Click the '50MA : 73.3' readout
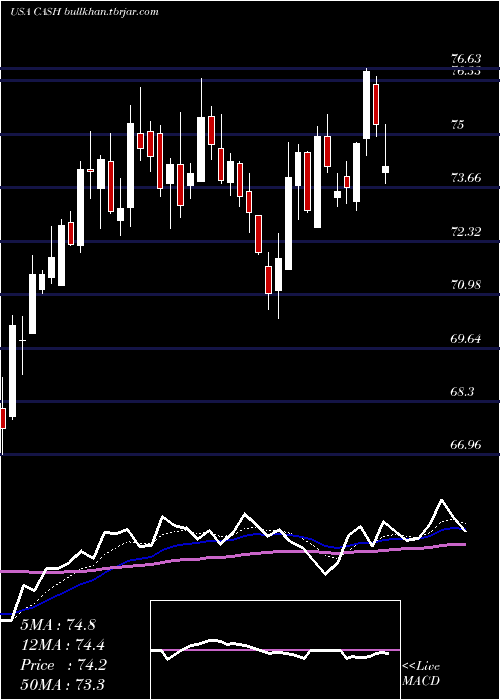500x700 pixels. coord(63,685)
